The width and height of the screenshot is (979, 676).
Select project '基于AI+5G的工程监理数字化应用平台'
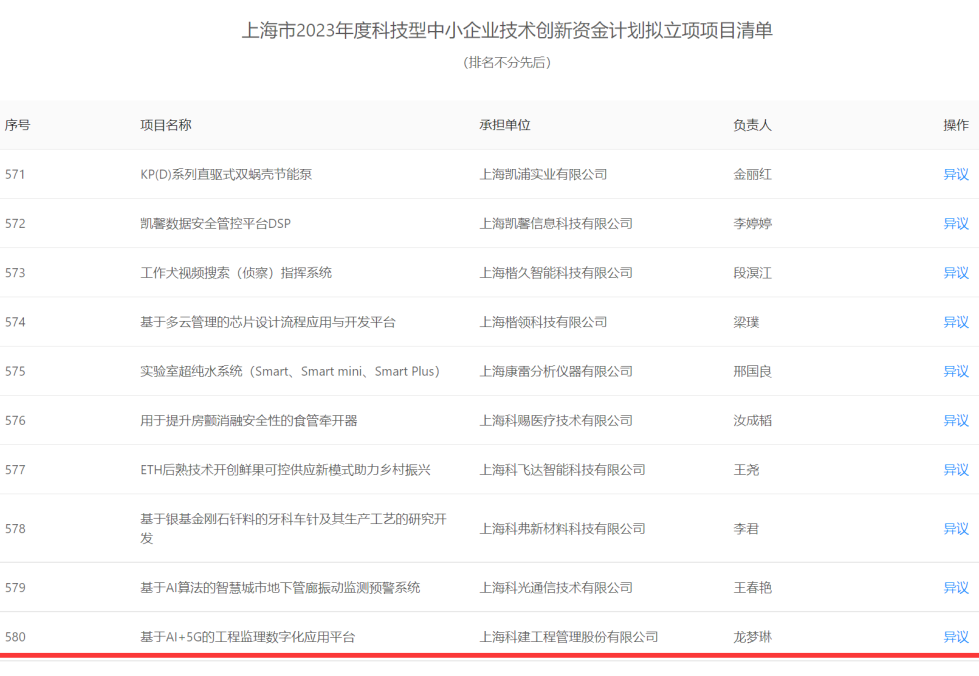click(247, 637)
